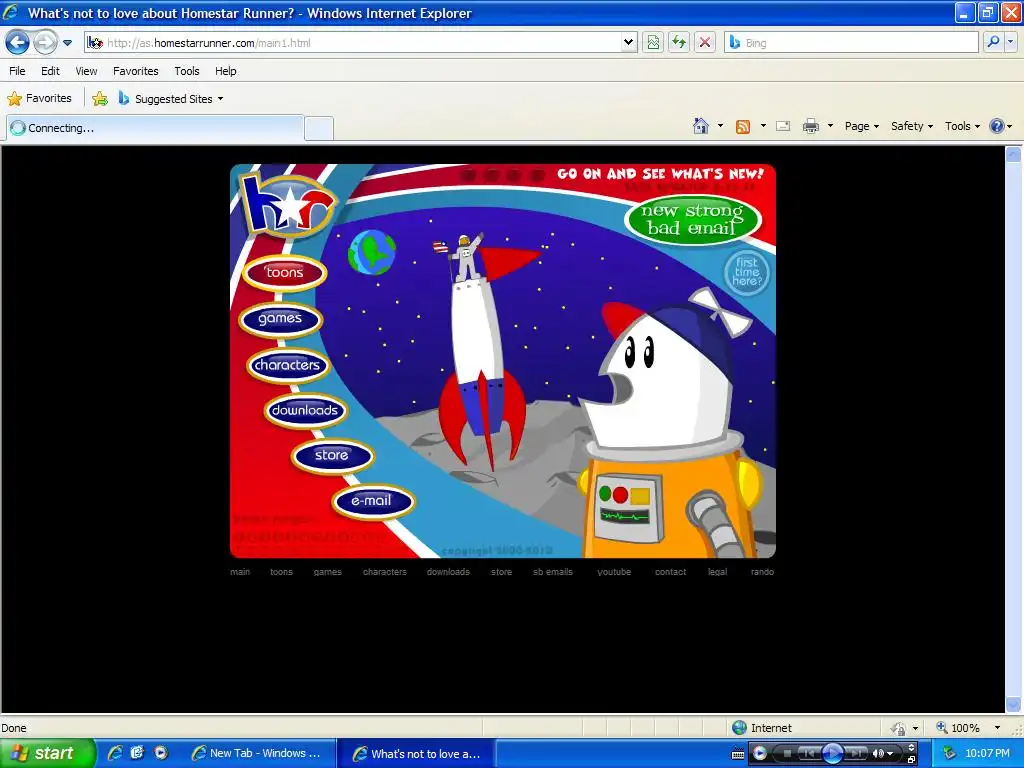The image size is (1024, 768).
Task: Click the new strong bad email button
Action: click(x=693, y=219)
